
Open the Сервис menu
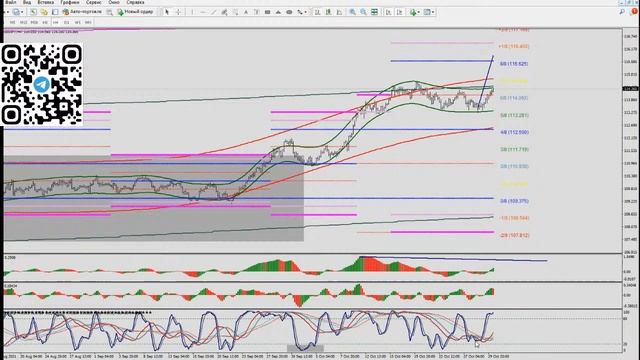coord(93,2)
